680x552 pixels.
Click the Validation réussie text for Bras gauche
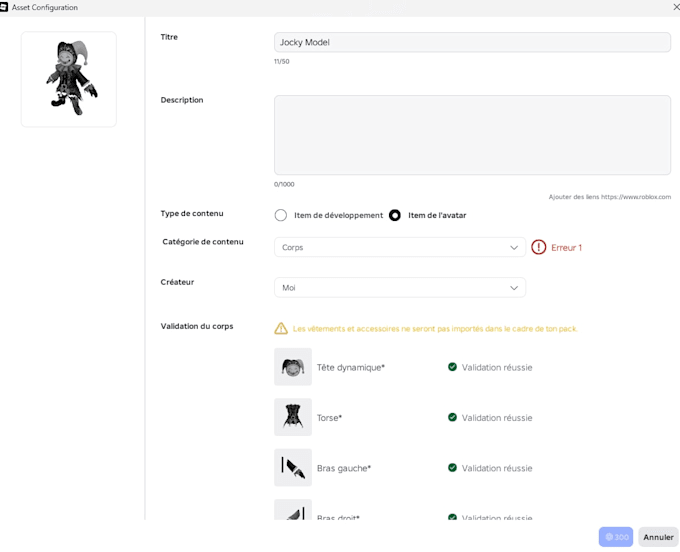497,468
